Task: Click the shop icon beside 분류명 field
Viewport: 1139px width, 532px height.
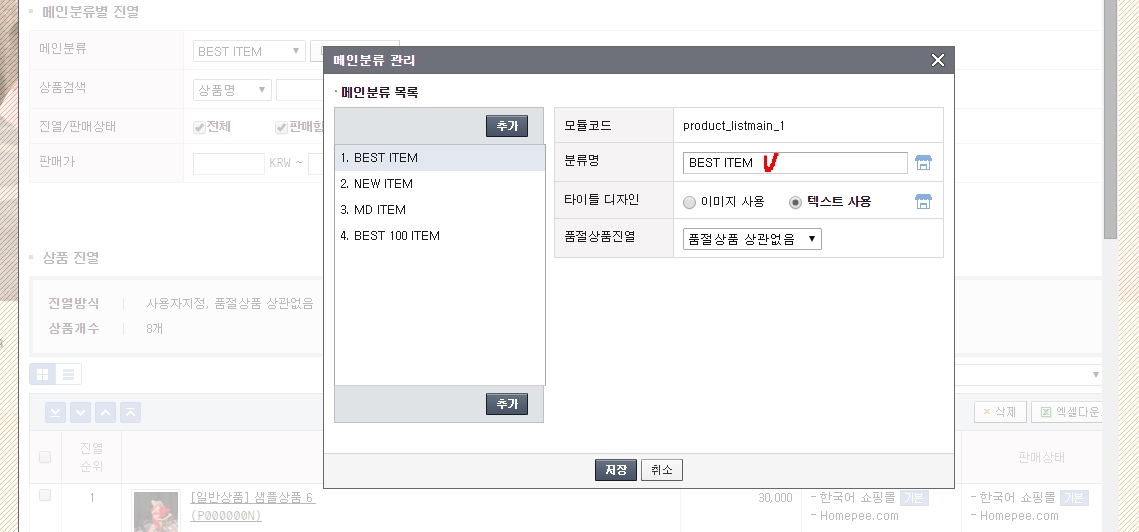Action: (923, 163)
